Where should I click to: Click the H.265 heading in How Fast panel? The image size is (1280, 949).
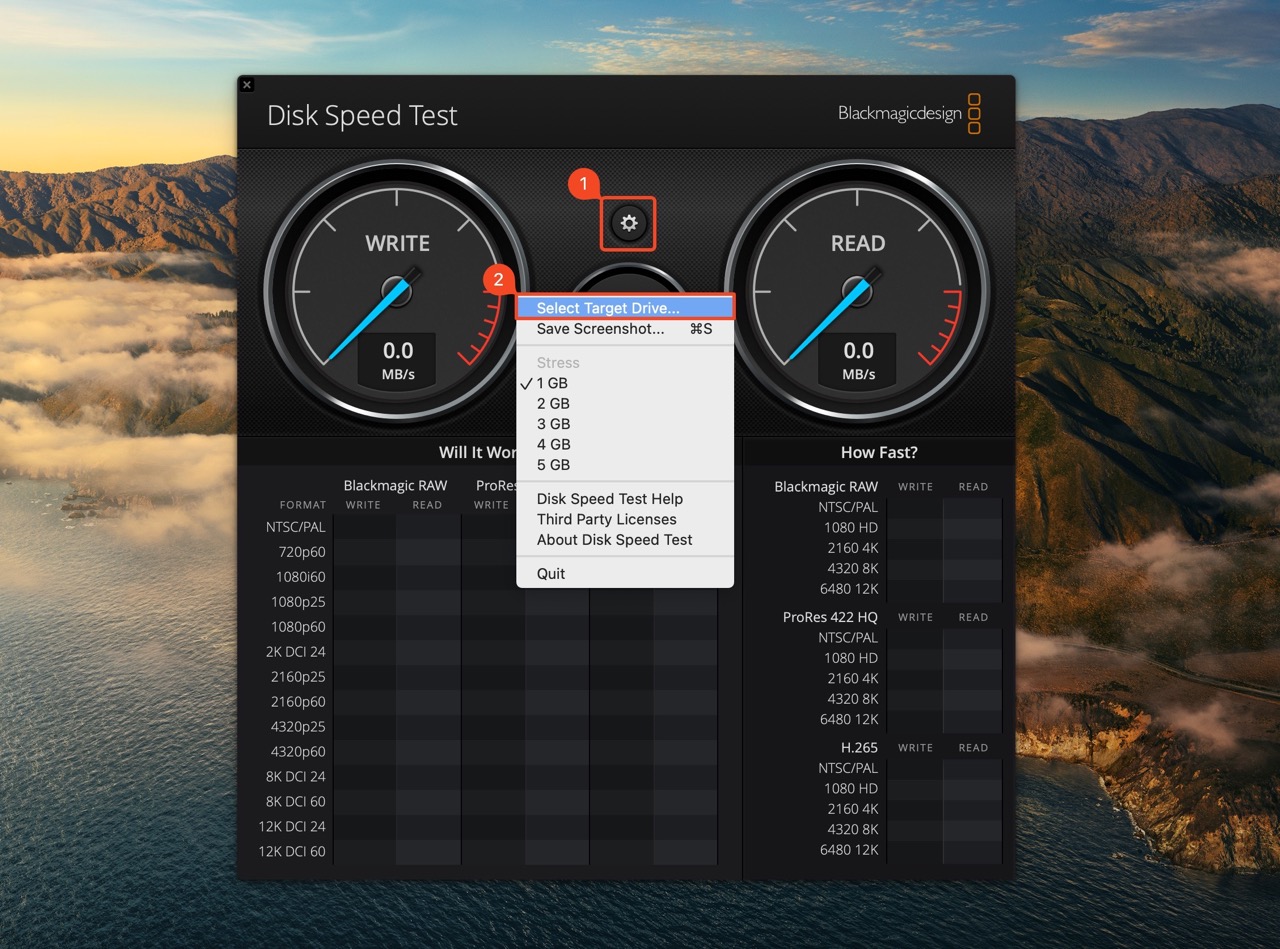[859, 747]
